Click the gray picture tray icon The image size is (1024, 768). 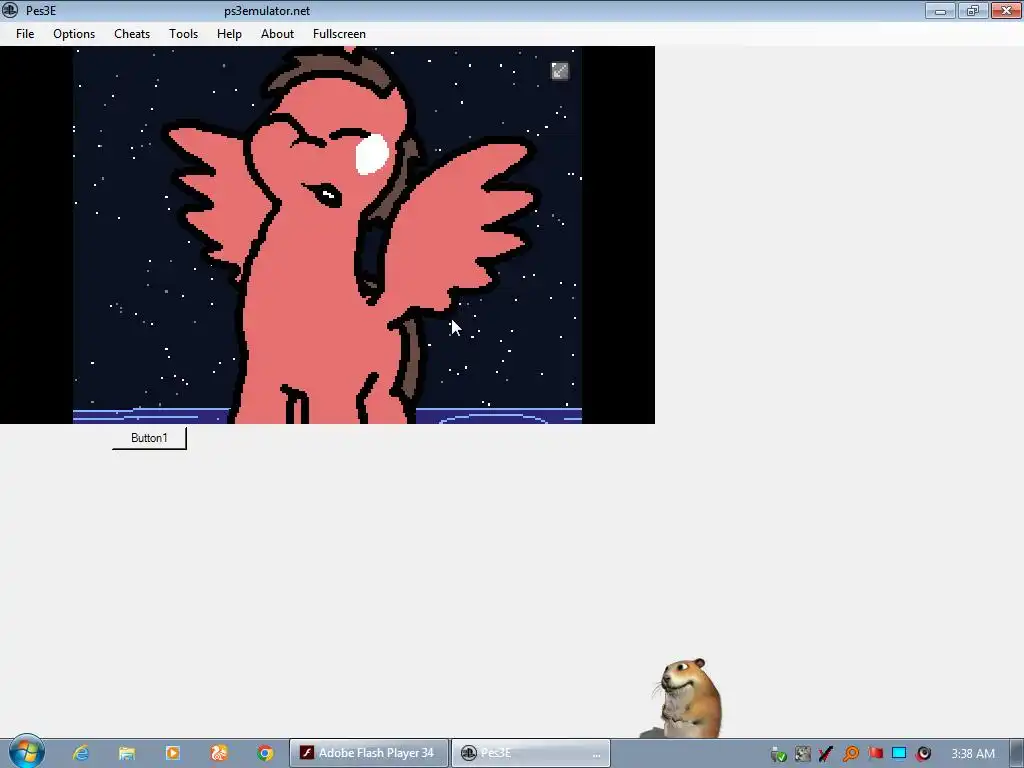[x=803, y=754]
